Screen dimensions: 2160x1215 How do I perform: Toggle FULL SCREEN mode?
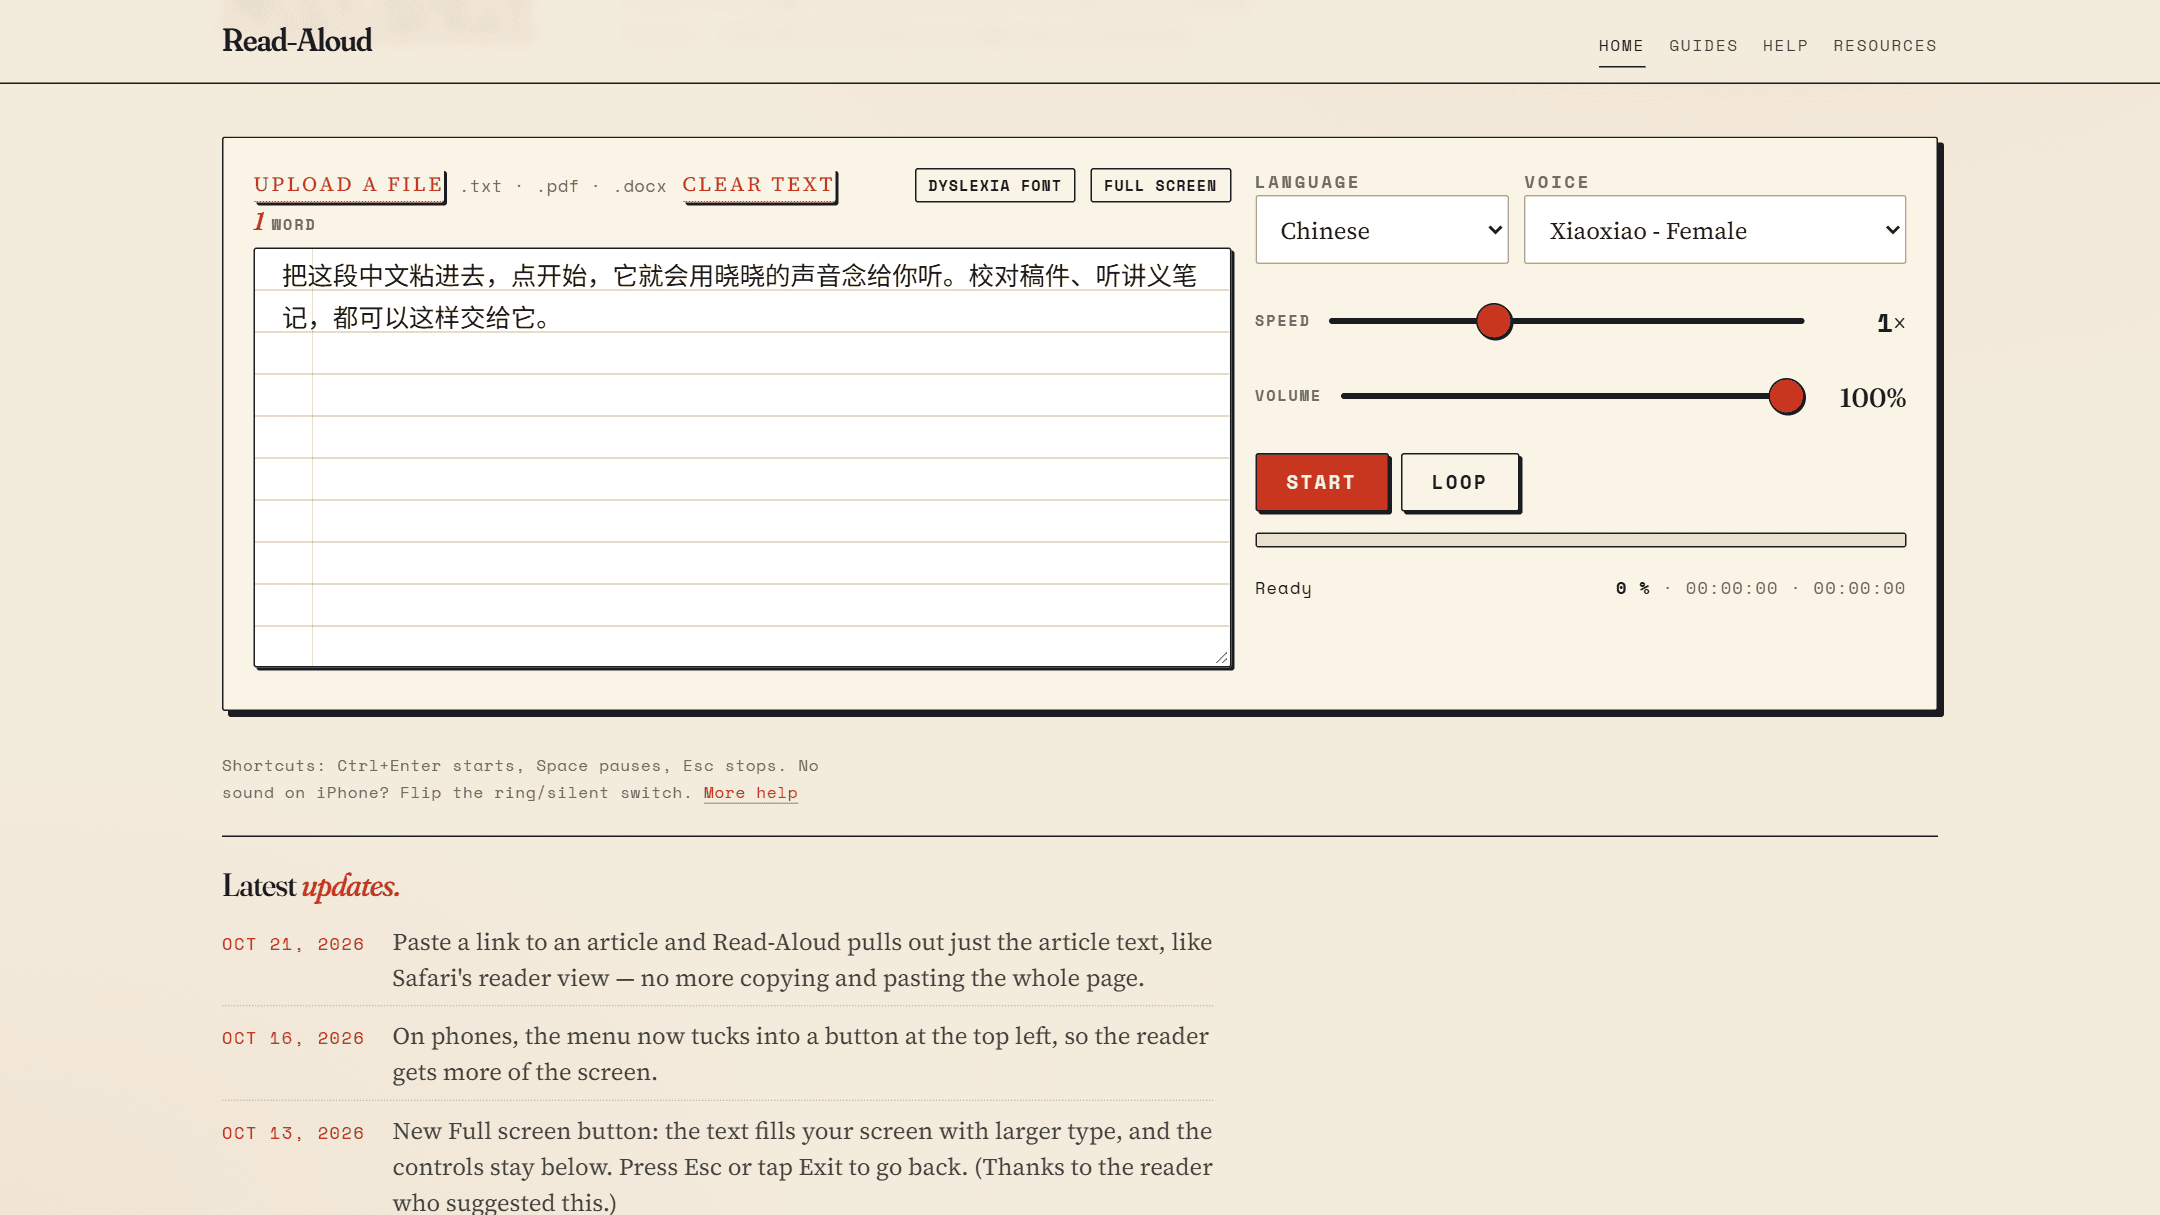pos(1160,185)
